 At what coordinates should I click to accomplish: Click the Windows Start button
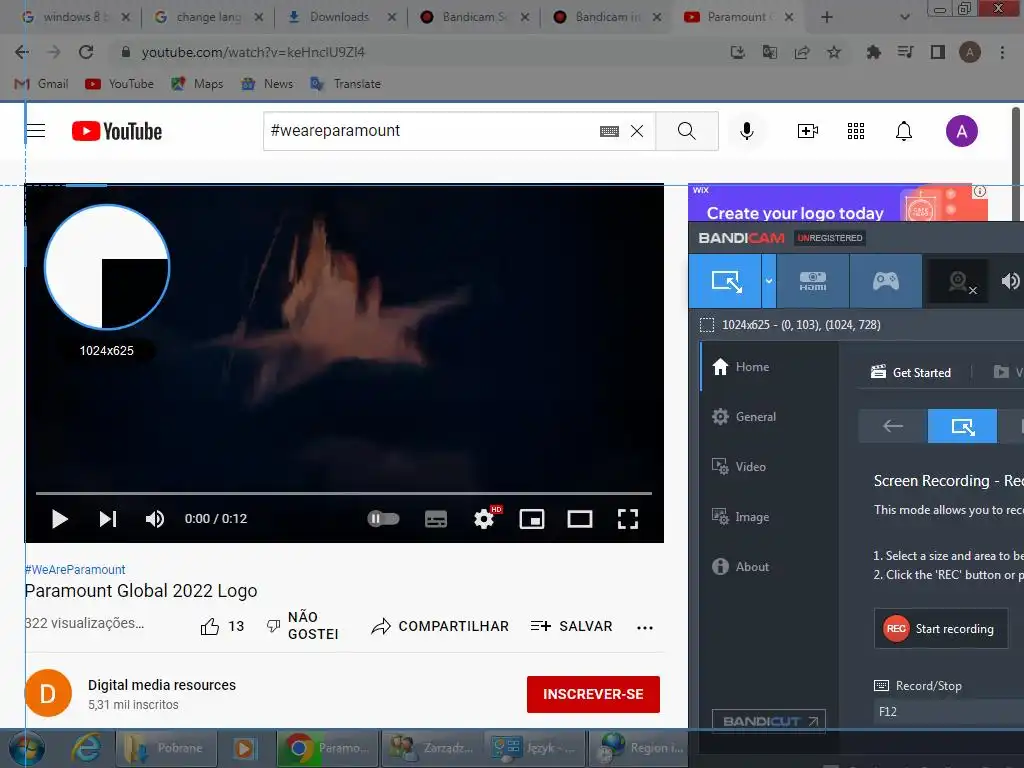(x=26, y=748)
